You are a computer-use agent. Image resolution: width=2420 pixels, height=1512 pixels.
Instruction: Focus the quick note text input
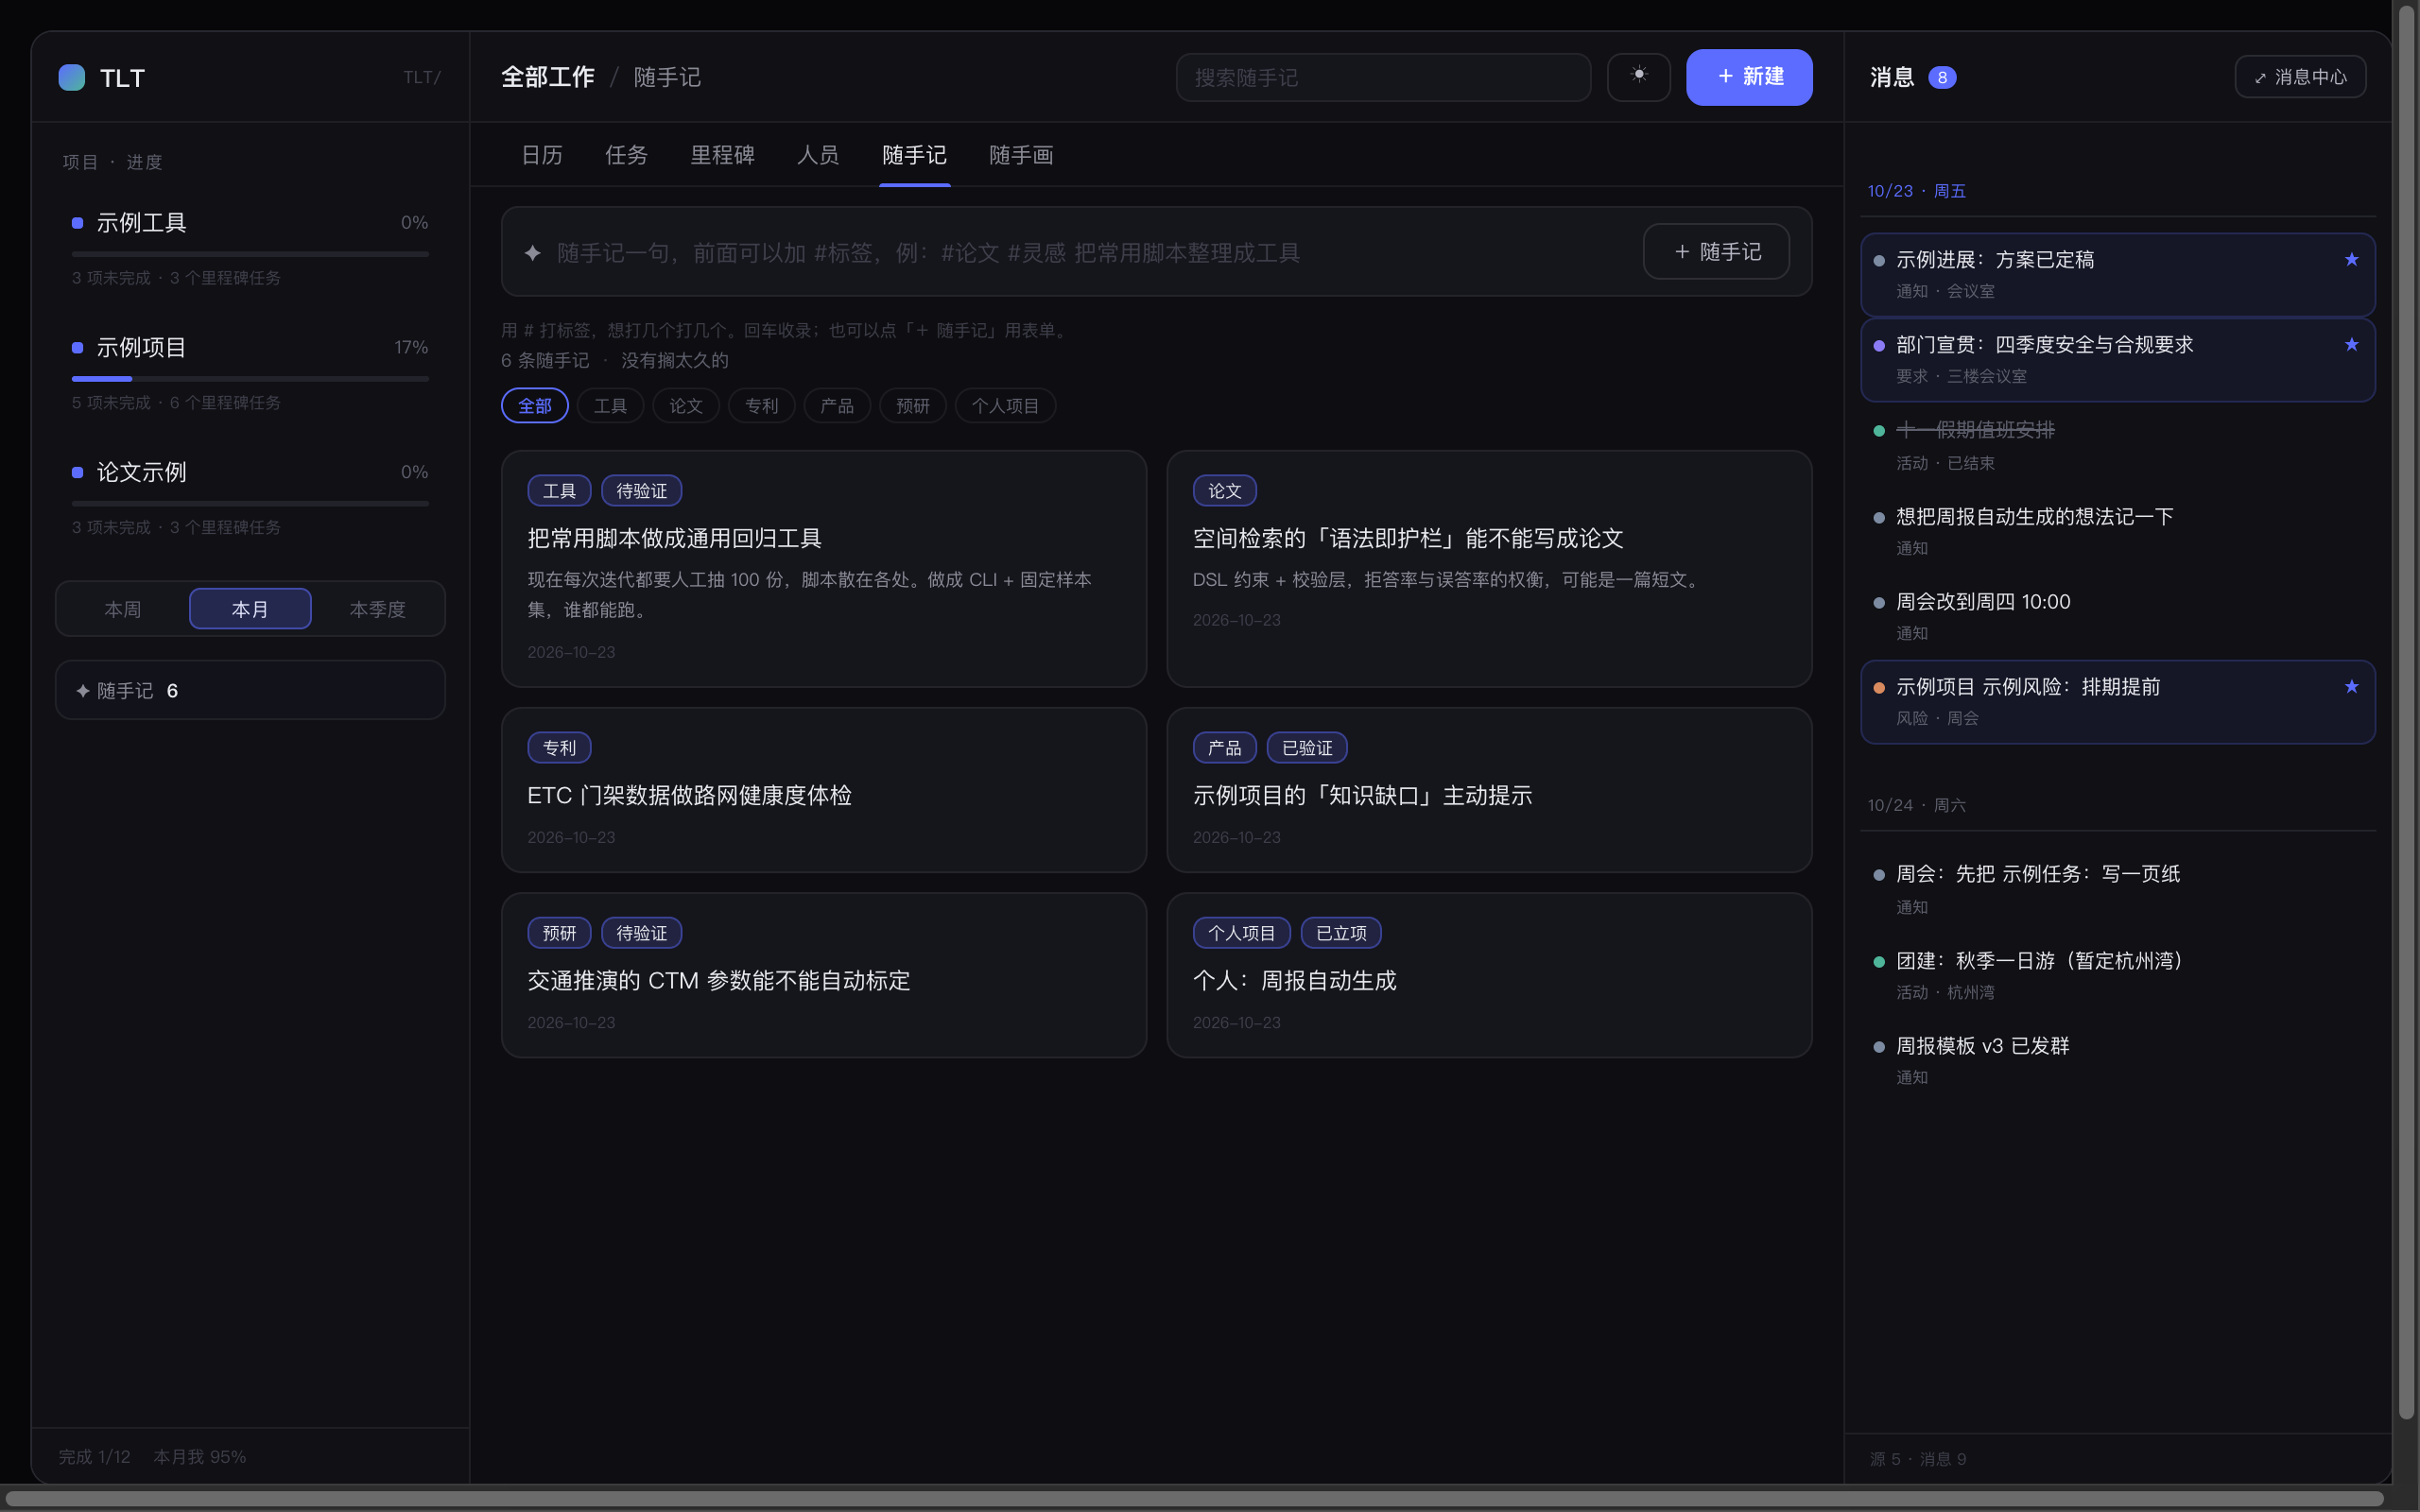tap(1090, 253)
